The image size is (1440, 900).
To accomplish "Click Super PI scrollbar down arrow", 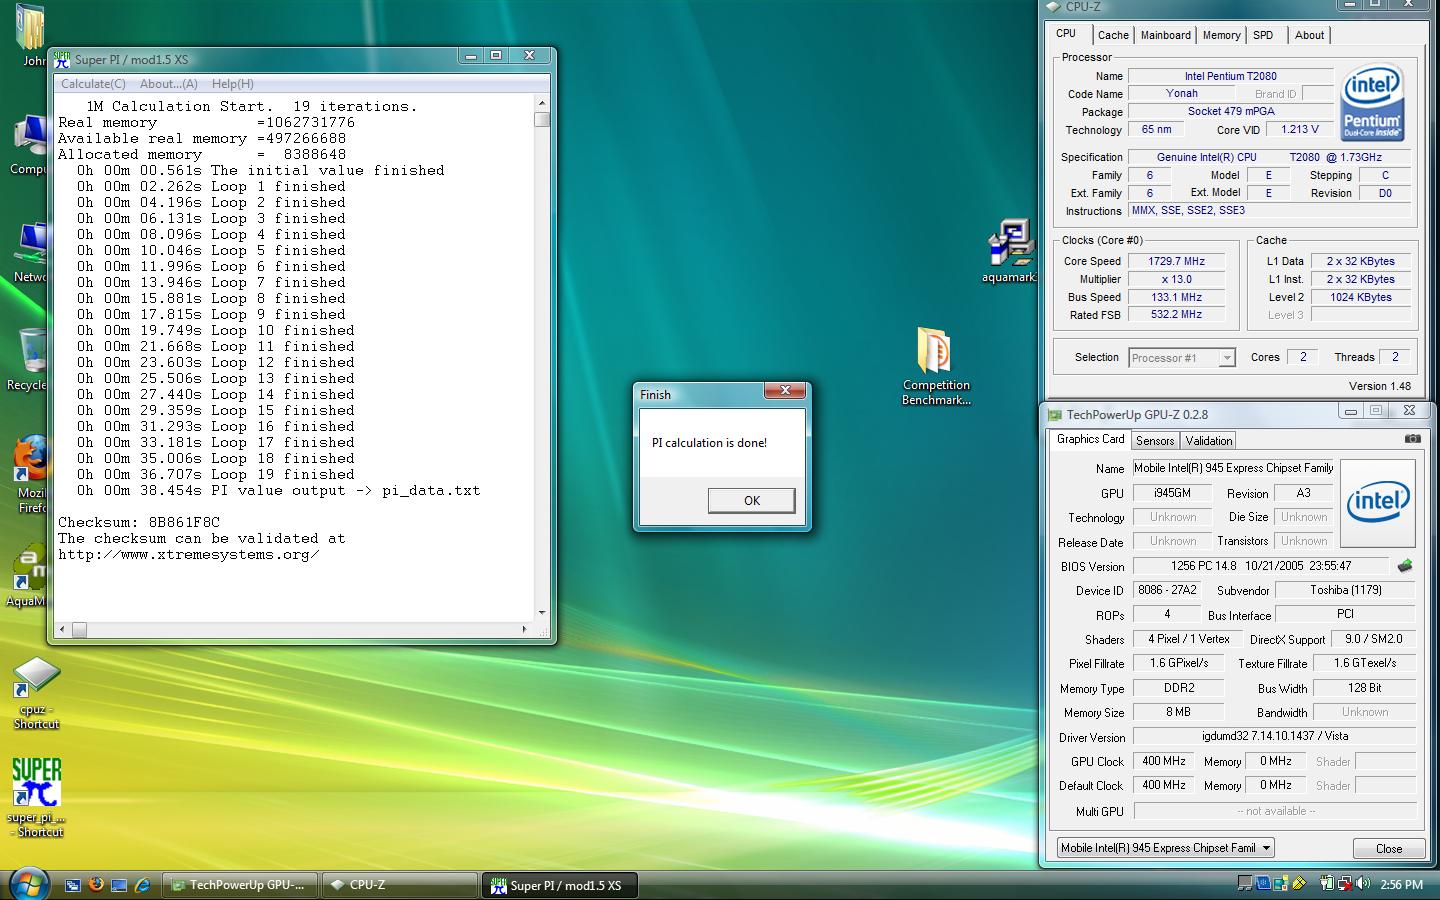I will coord(542,613).
